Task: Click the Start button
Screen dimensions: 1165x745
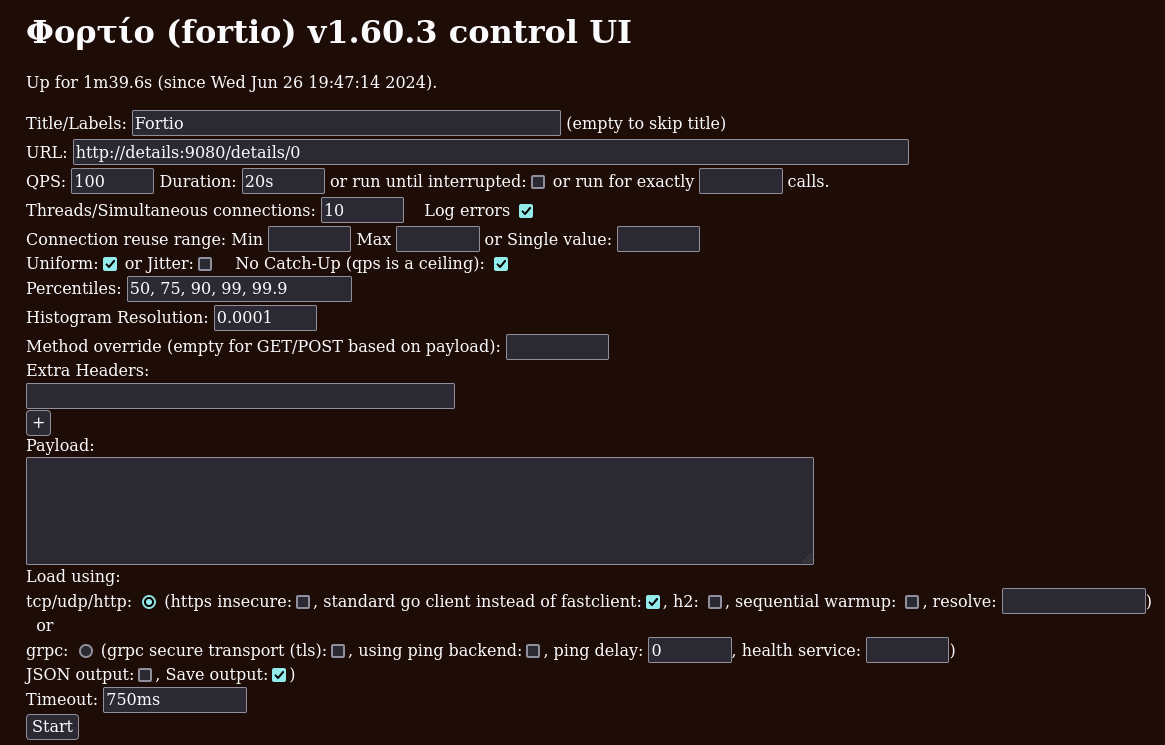Action: pyautogui.click(x=52, y=726)
